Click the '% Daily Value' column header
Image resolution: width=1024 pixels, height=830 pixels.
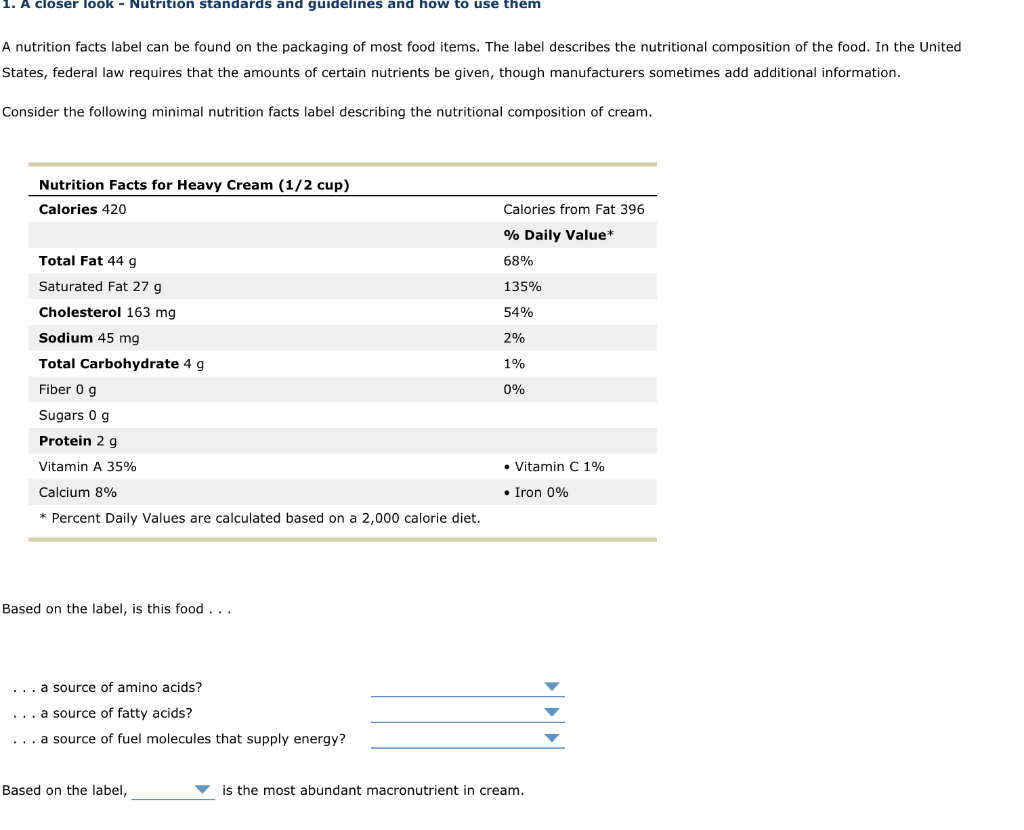[558, 235]
